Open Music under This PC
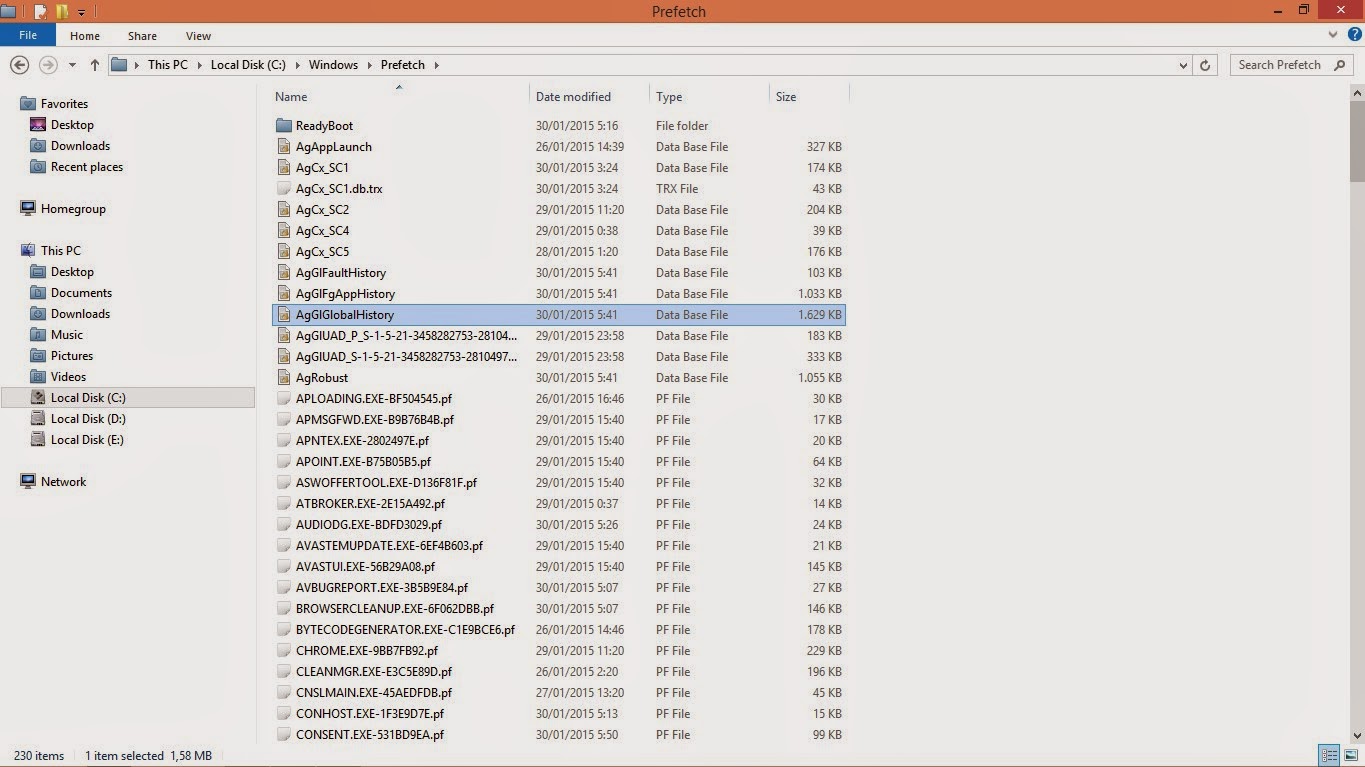 point(67,335)
